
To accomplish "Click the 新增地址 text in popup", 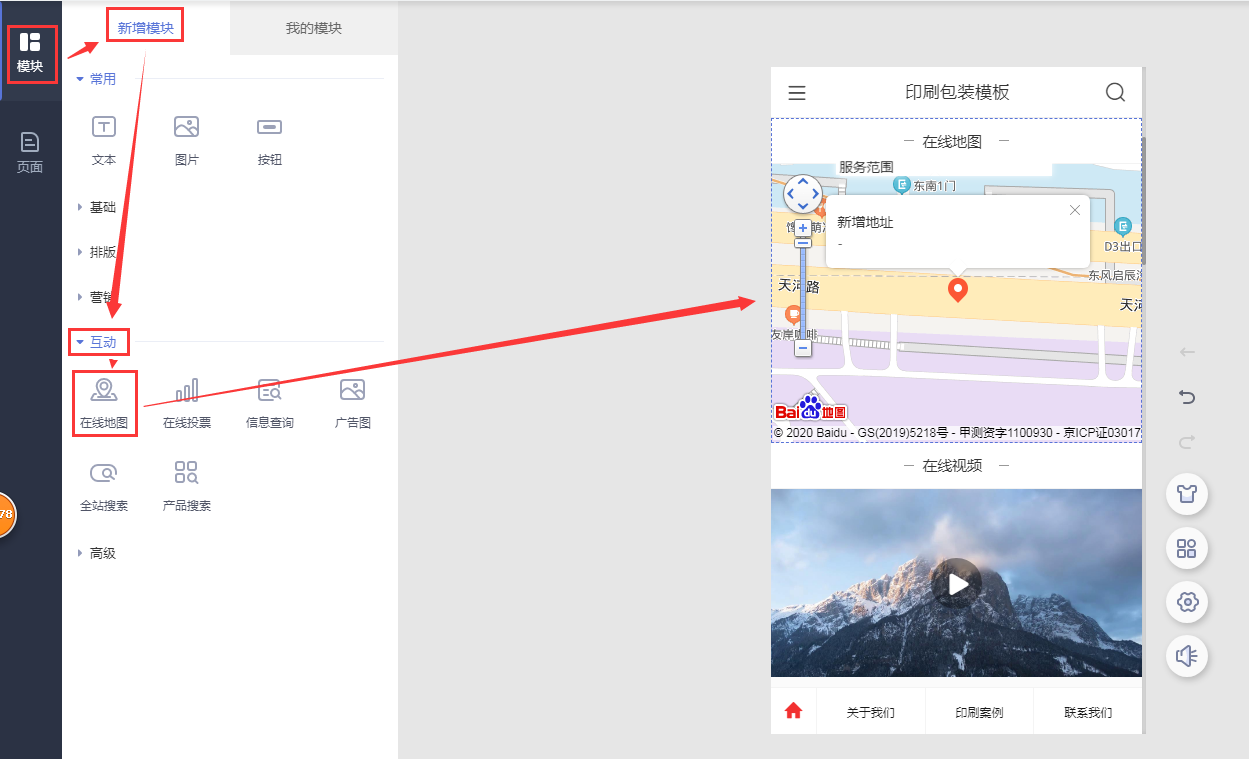I will (865, 222).
